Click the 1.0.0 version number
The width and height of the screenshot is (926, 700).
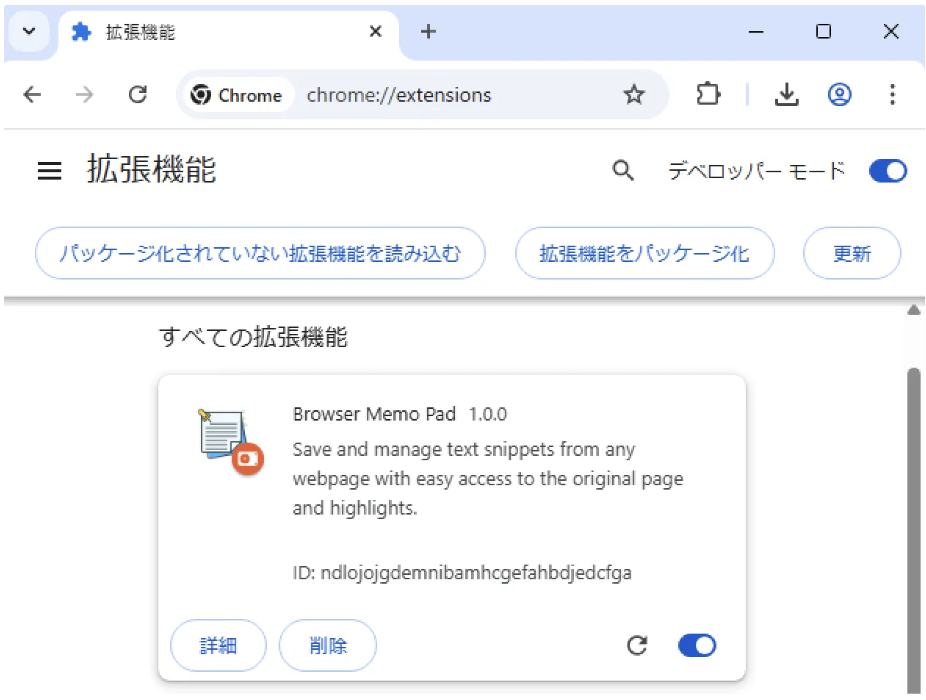(x=488, y=414)
